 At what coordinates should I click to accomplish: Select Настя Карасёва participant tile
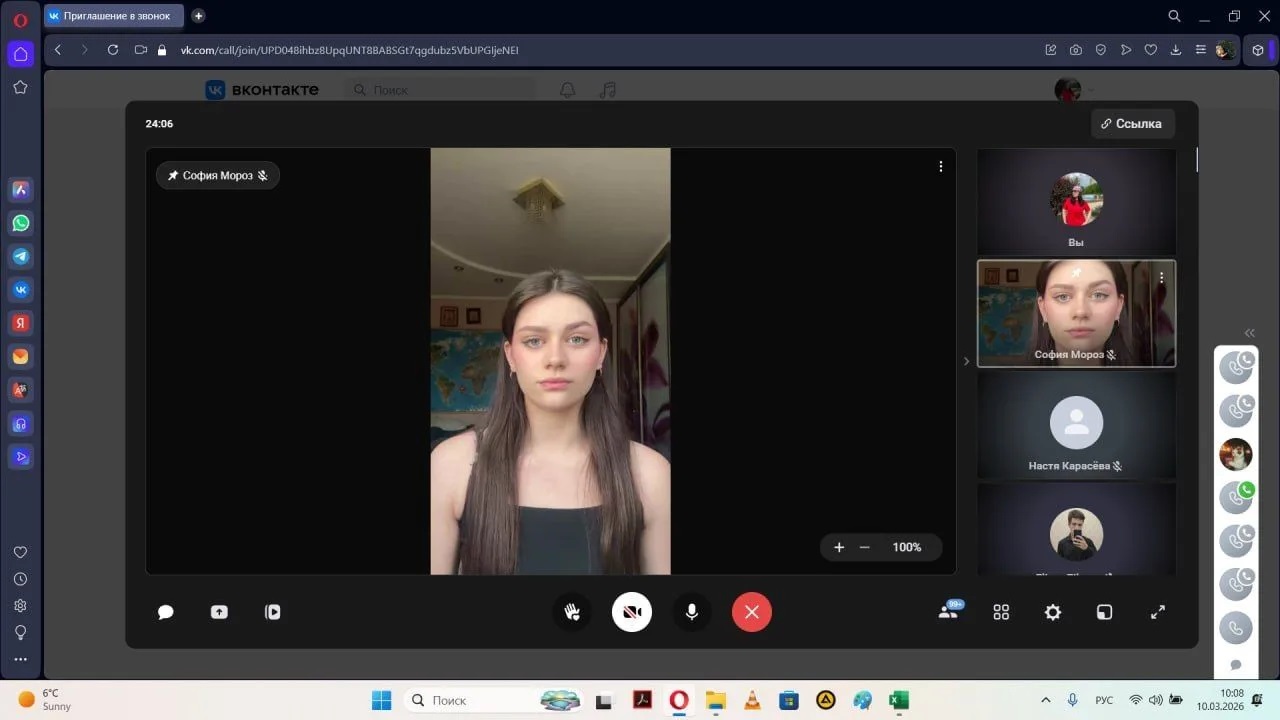[x=1076, y=427]
